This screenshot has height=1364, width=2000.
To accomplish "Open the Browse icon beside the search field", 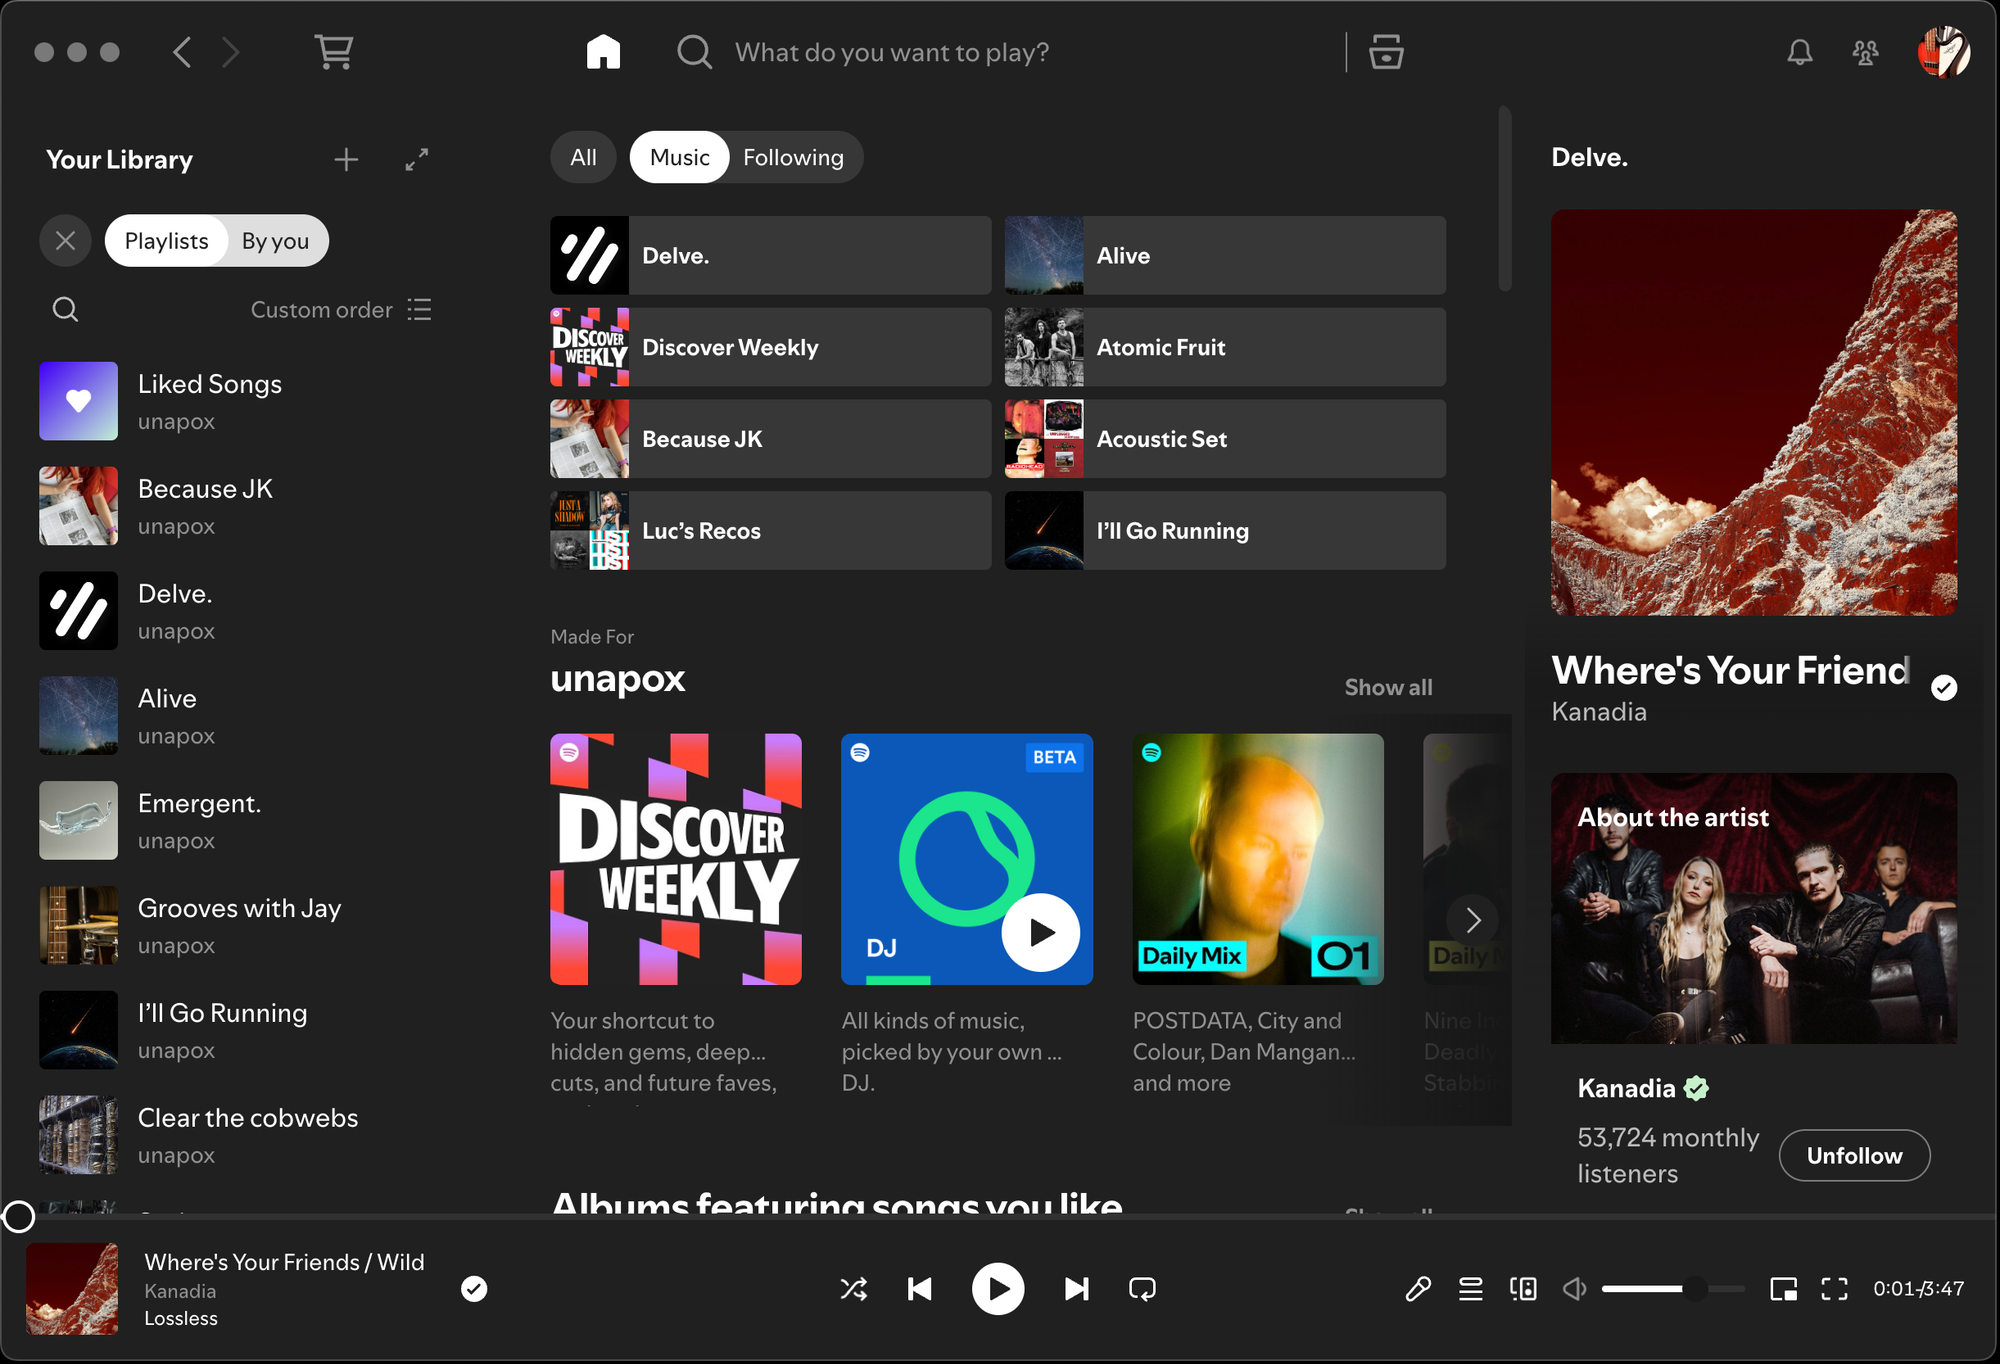I will [1386, 52].
